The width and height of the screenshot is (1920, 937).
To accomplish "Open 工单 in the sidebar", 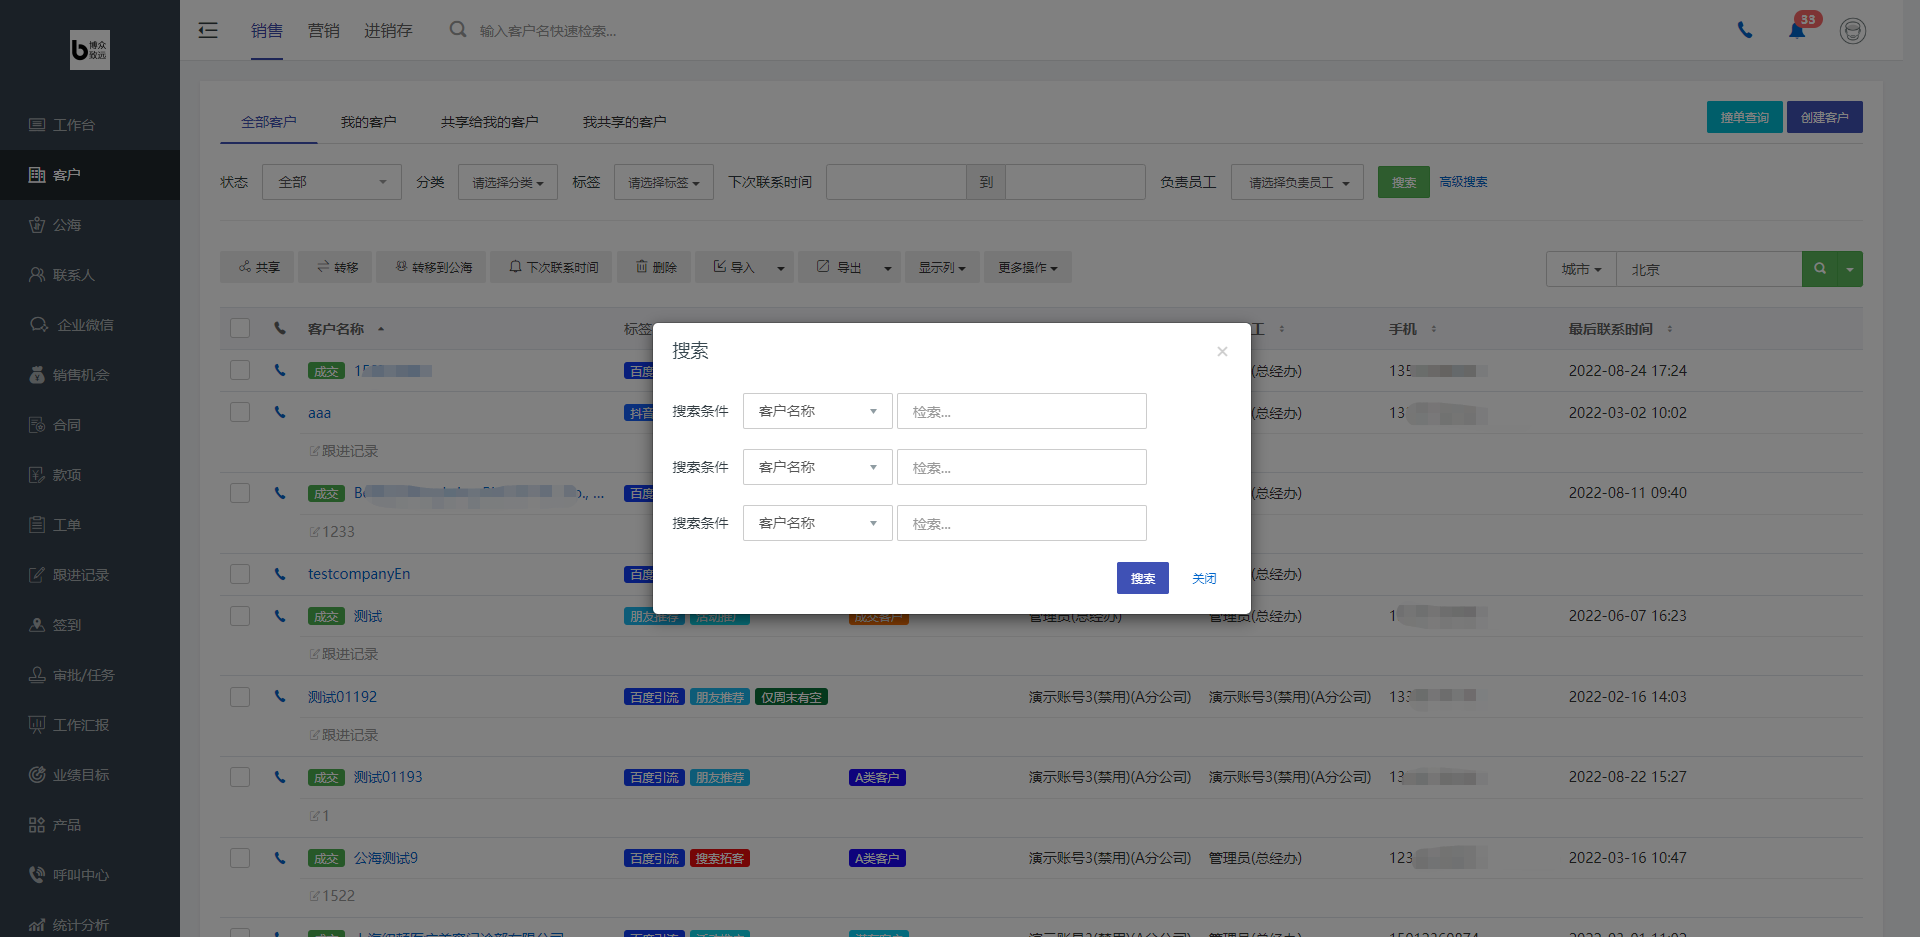I will click(x=90, y=525).
